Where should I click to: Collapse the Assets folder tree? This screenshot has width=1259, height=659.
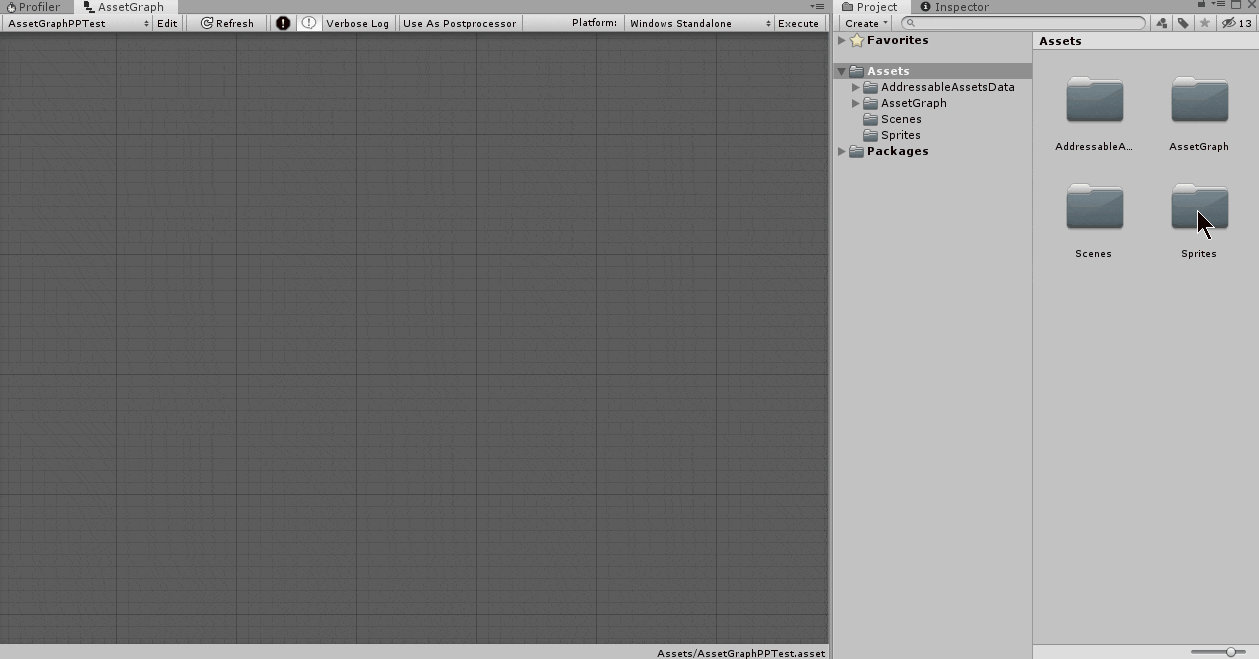[x=840, y=70]
